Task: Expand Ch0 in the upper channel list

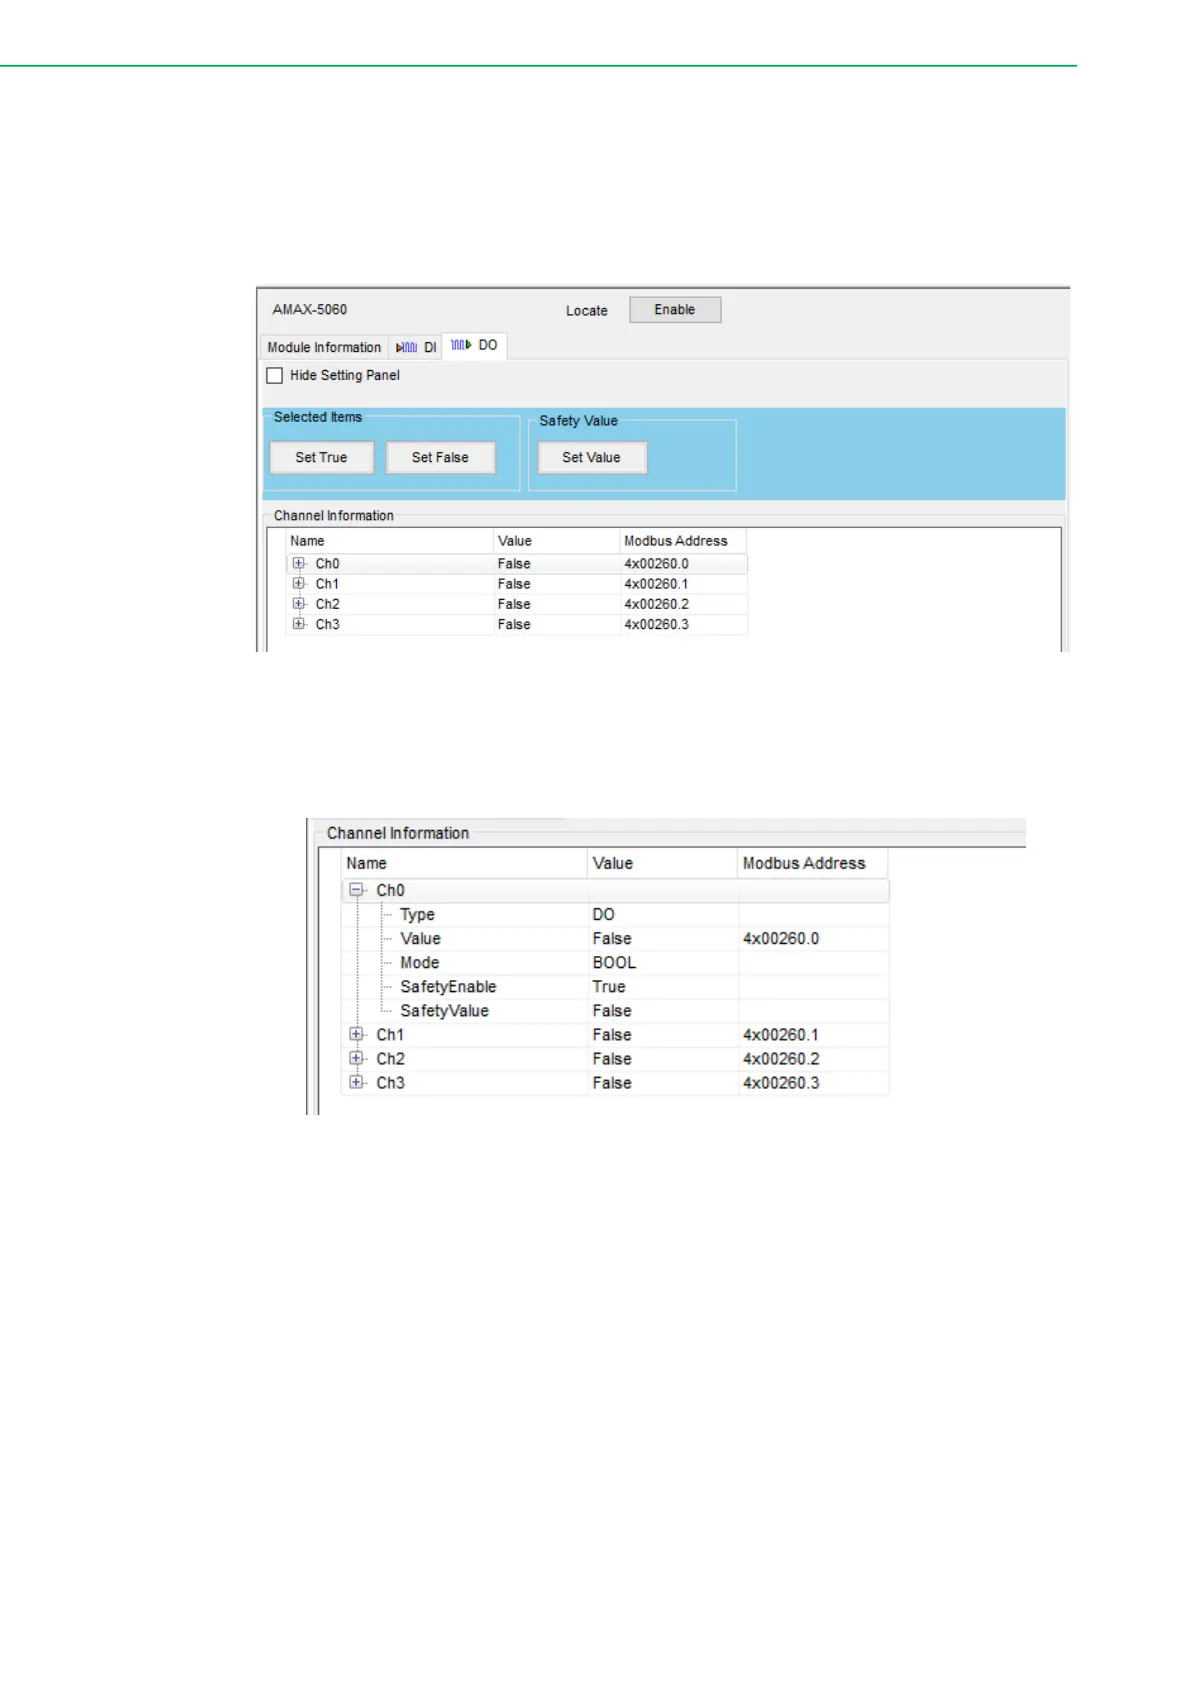Action: point(298,564)
